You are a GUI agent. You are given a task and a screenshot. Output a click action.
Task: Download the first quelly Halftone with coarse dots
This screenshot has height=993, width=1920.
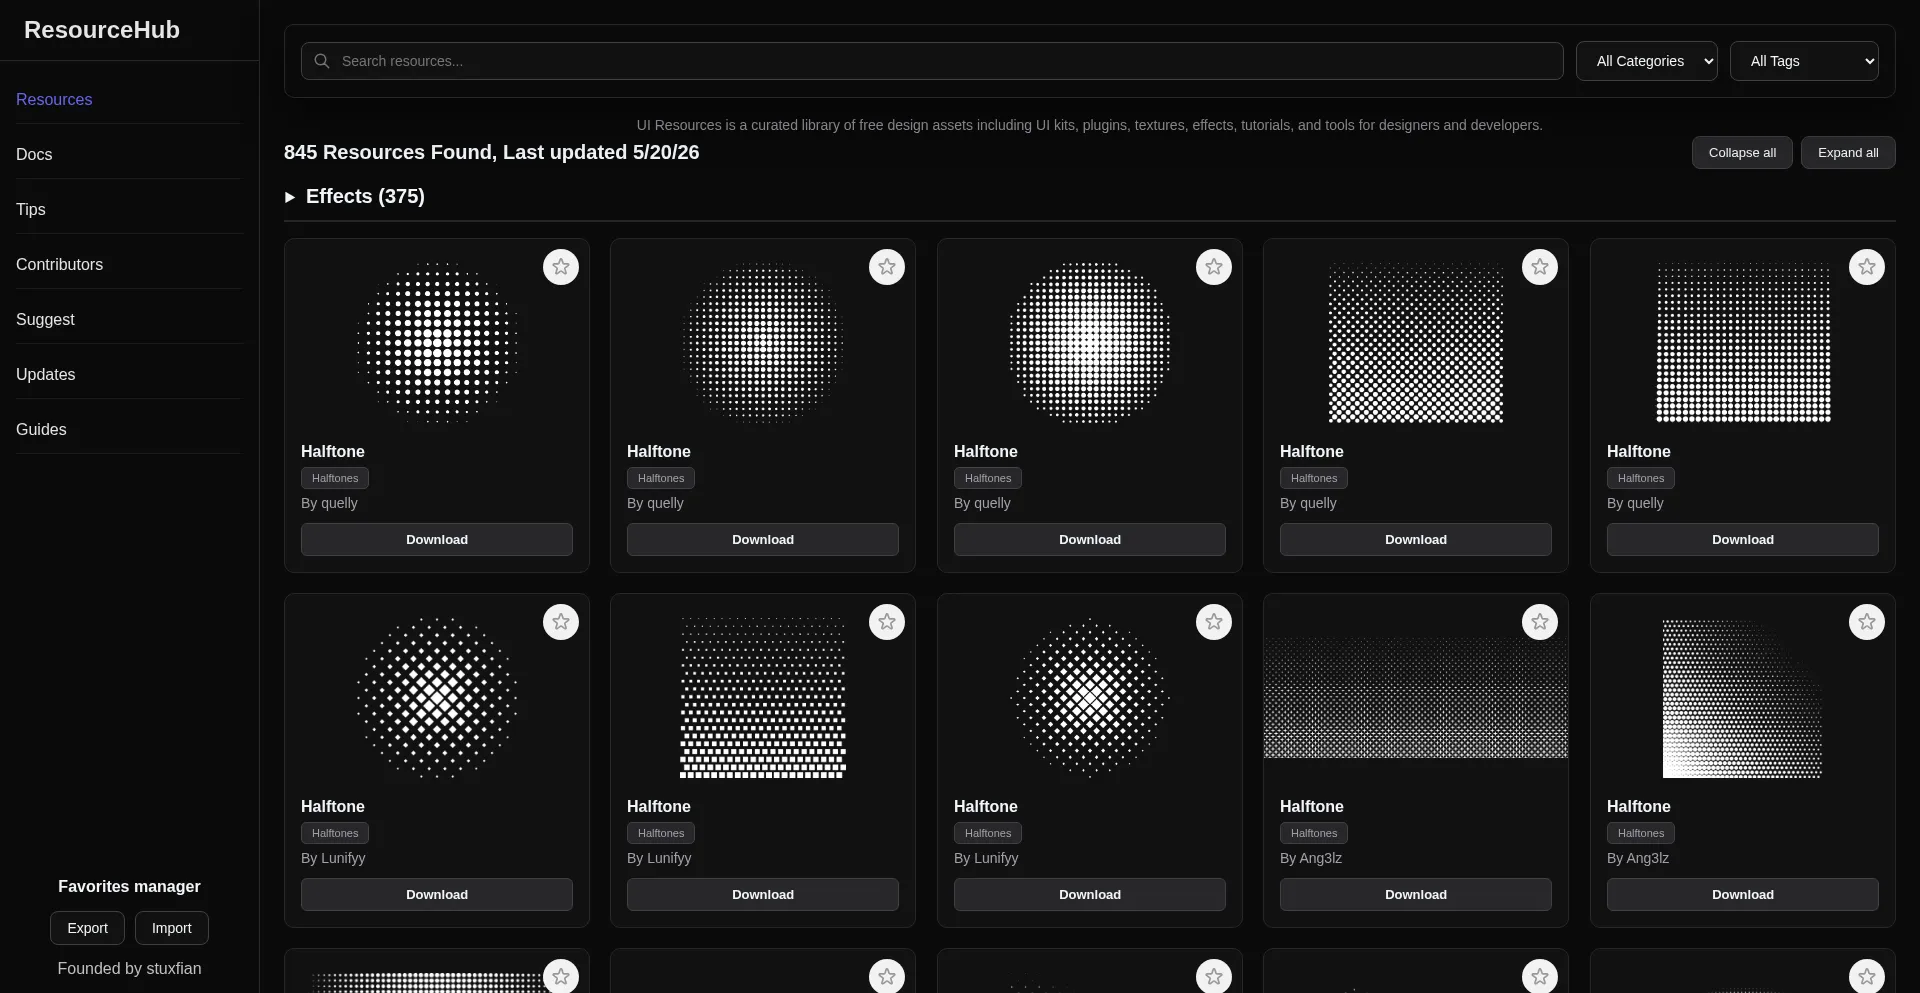click(x=437, y=539)
